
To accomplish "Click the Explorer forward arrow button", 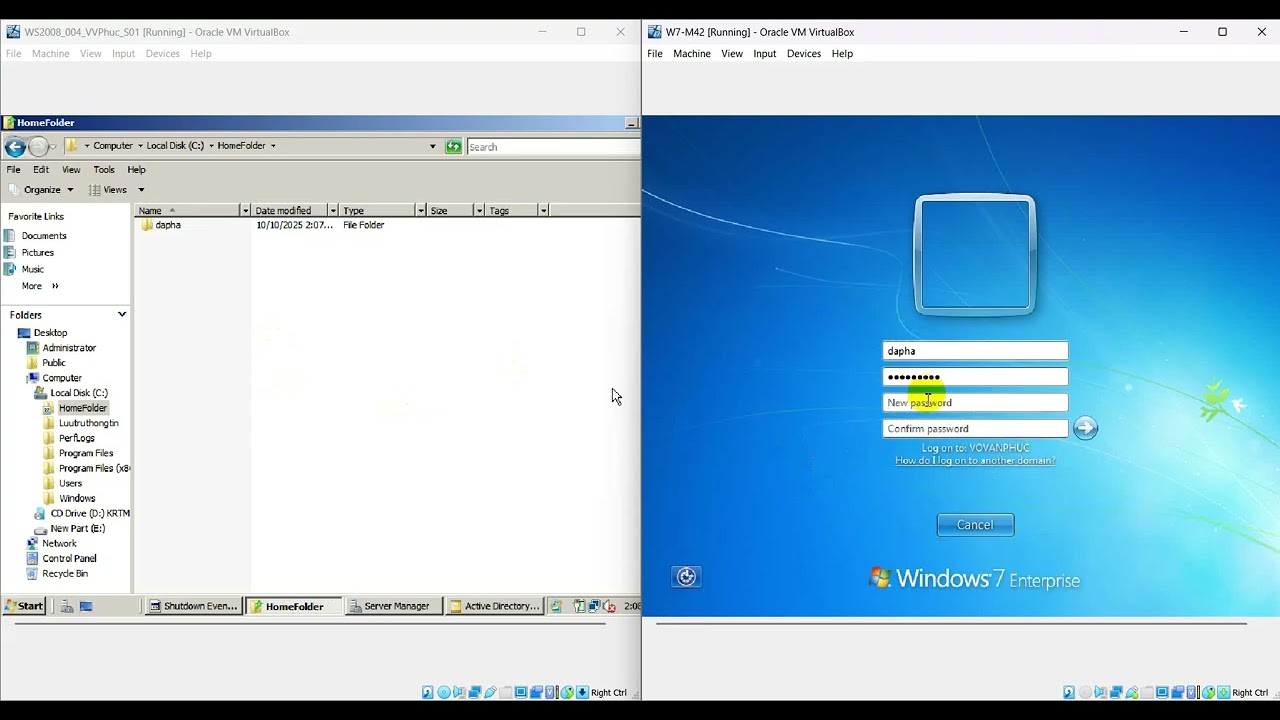I will coord(38,147).
